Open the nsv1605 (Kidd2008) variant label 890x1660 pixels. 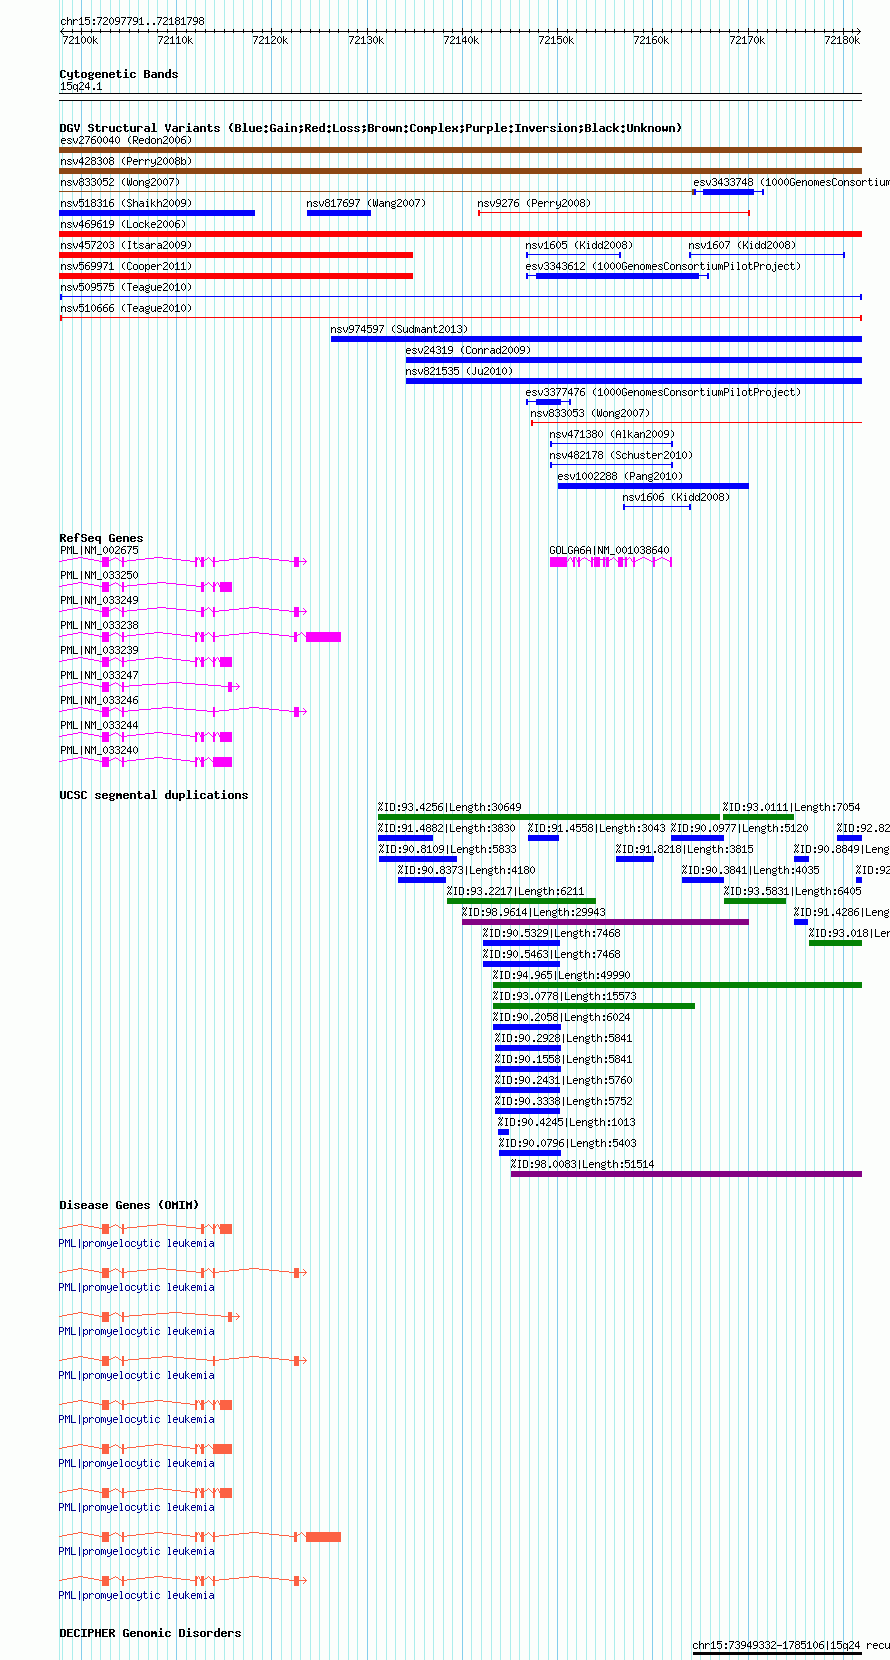579,245
